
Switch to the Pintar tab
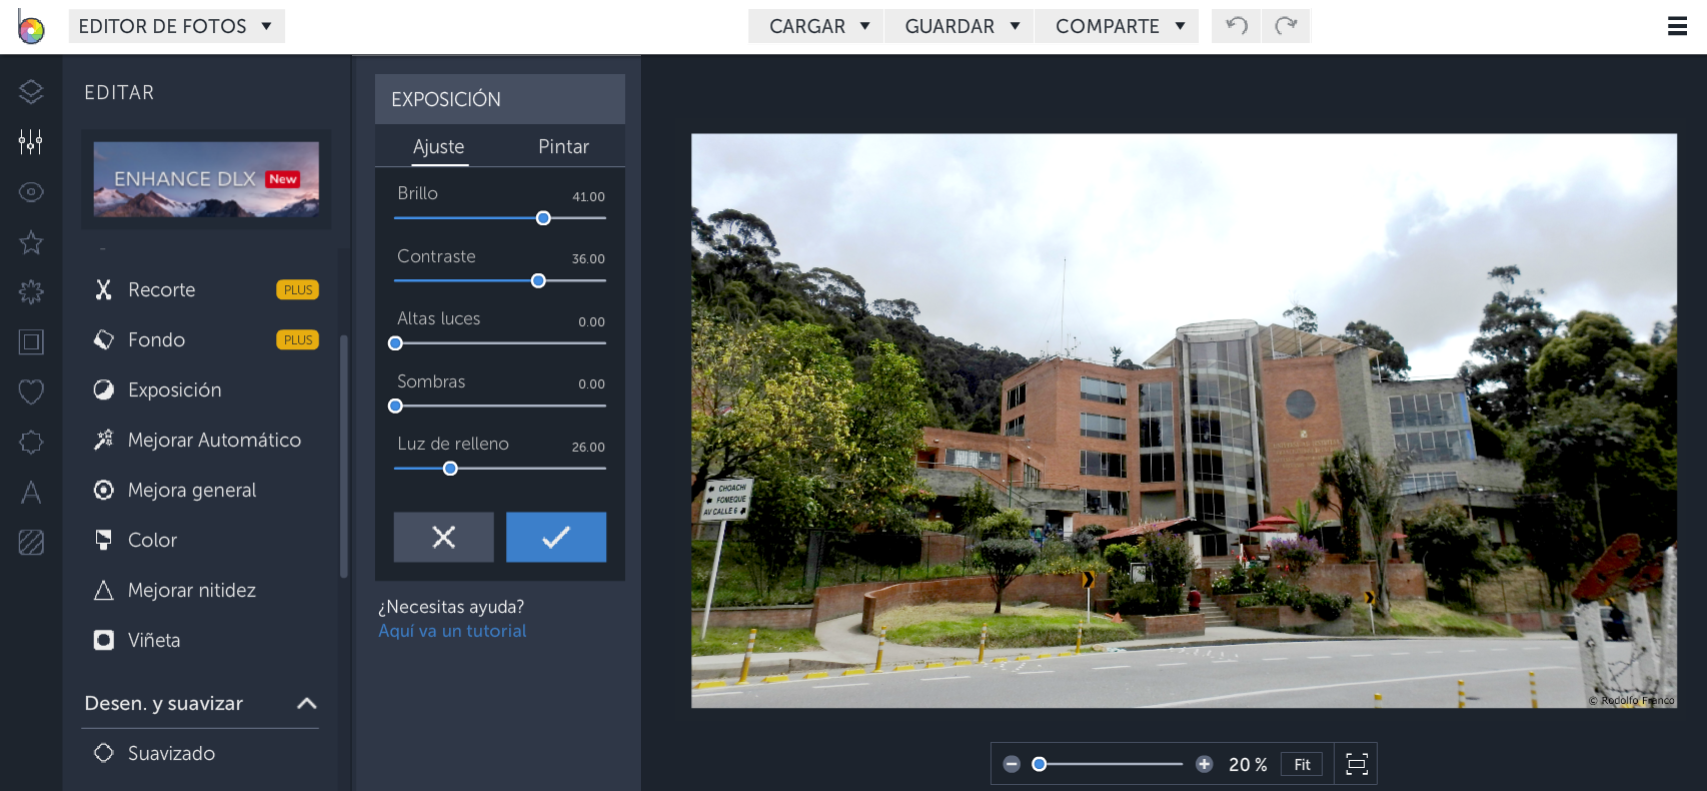[x=563, y=147]
